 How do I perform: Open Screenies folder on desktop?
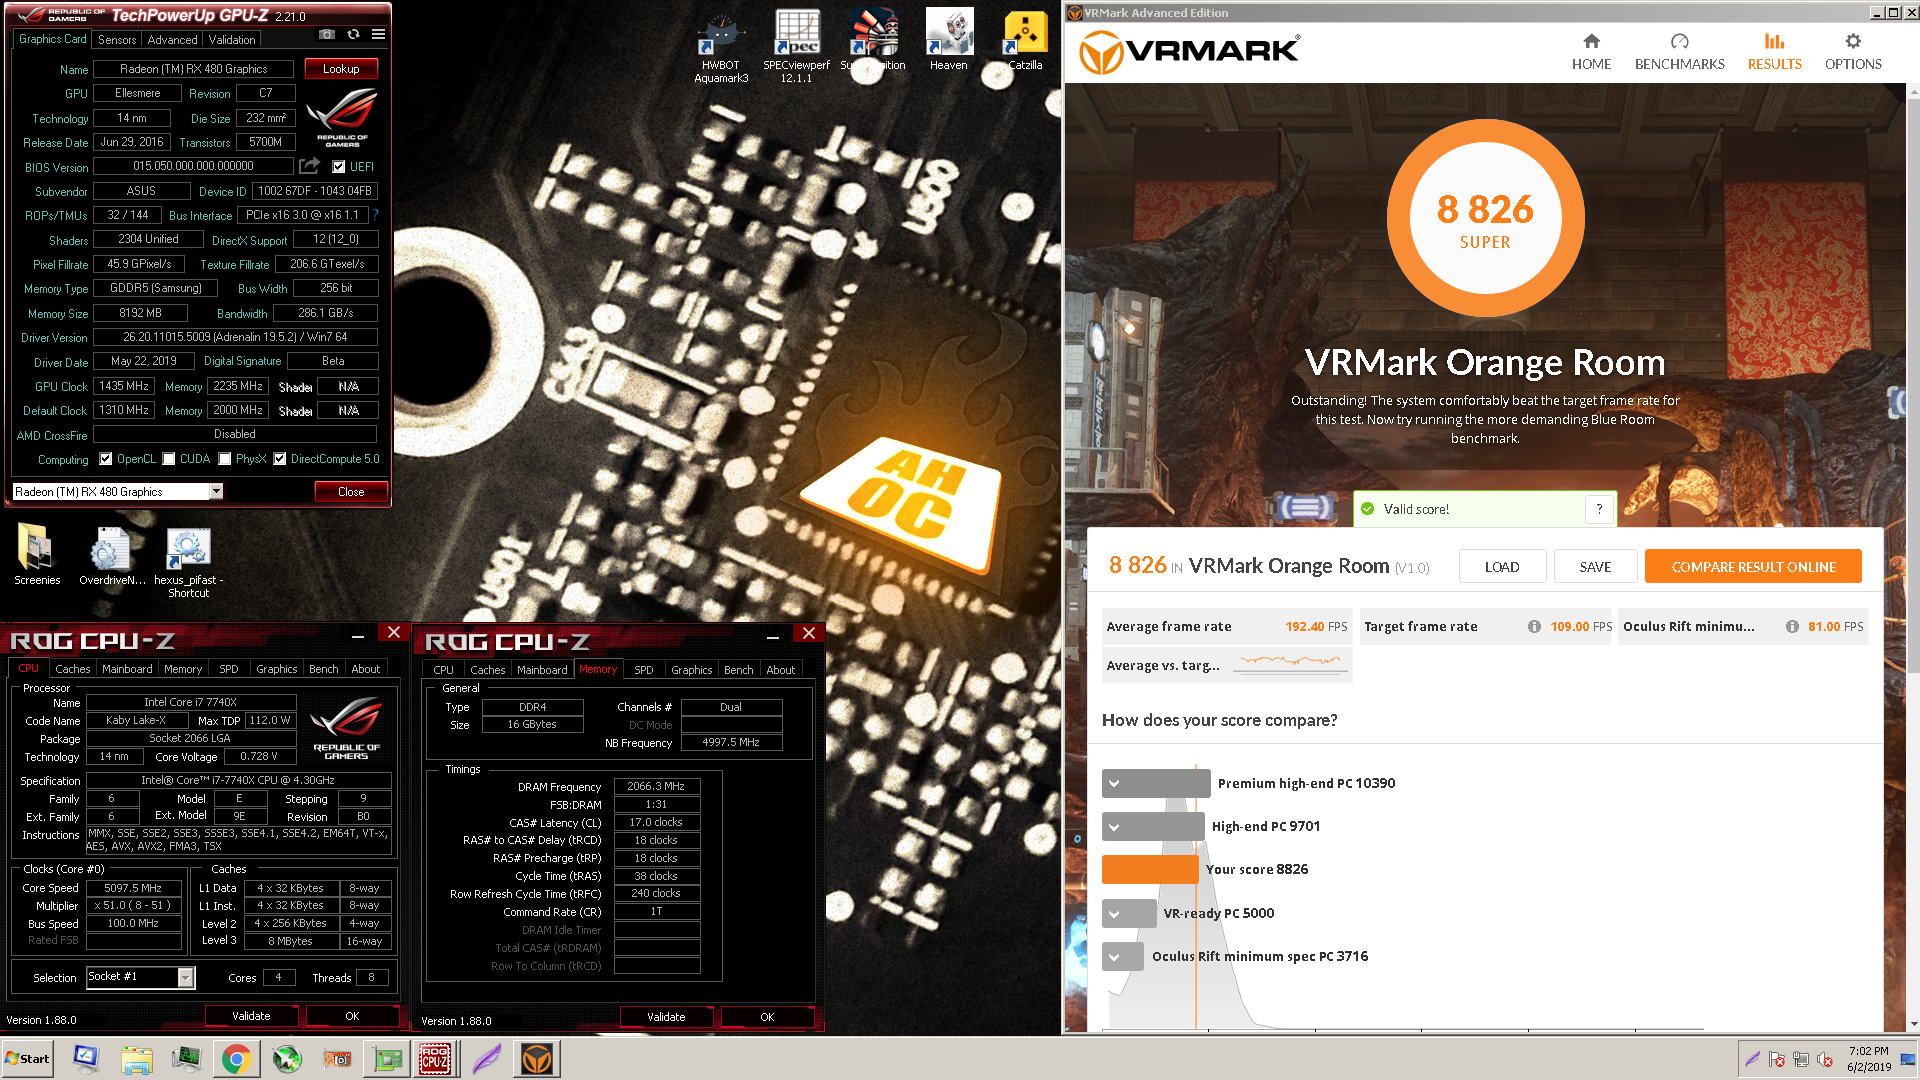click(37, 555)
